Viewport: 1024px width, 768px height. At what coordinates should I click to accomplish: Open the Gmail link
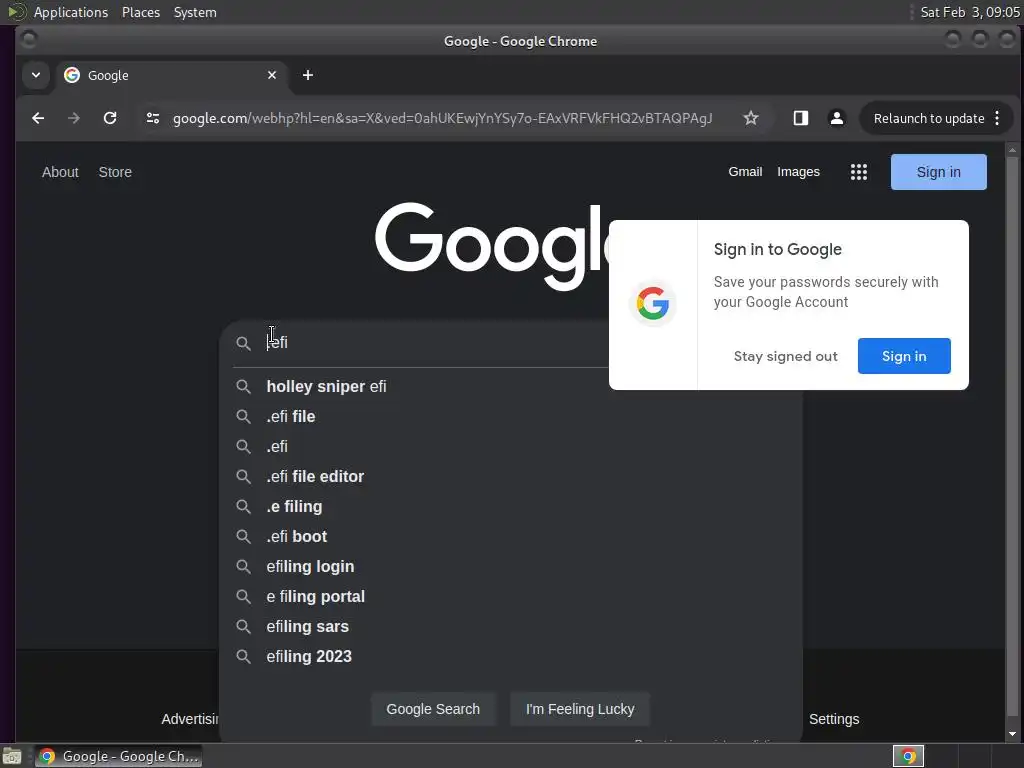point(745,172)
